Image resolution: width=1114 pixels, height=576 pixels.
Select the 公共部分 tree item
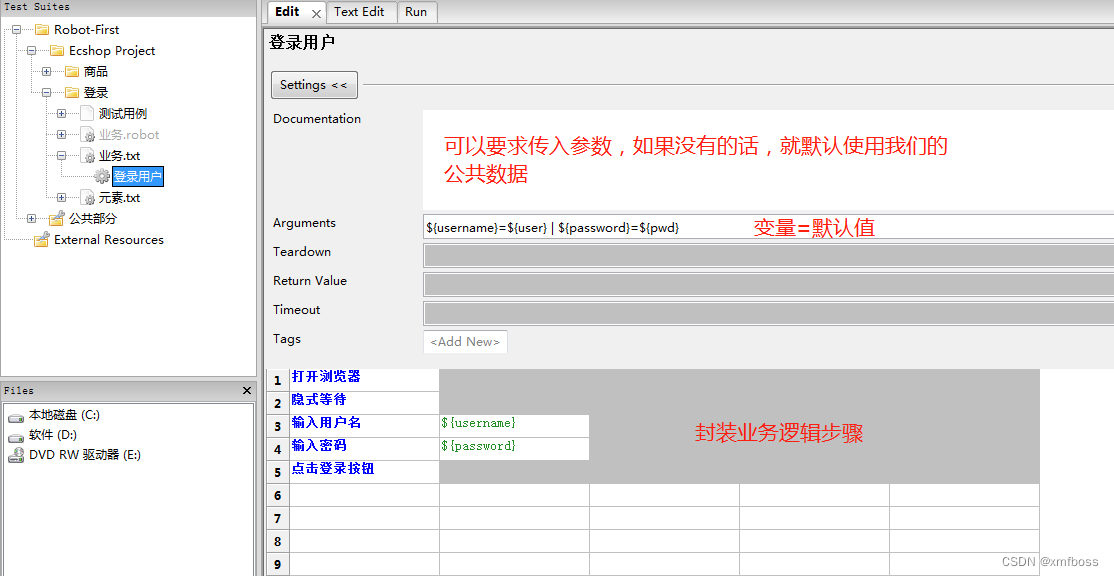tap(92, 219)
